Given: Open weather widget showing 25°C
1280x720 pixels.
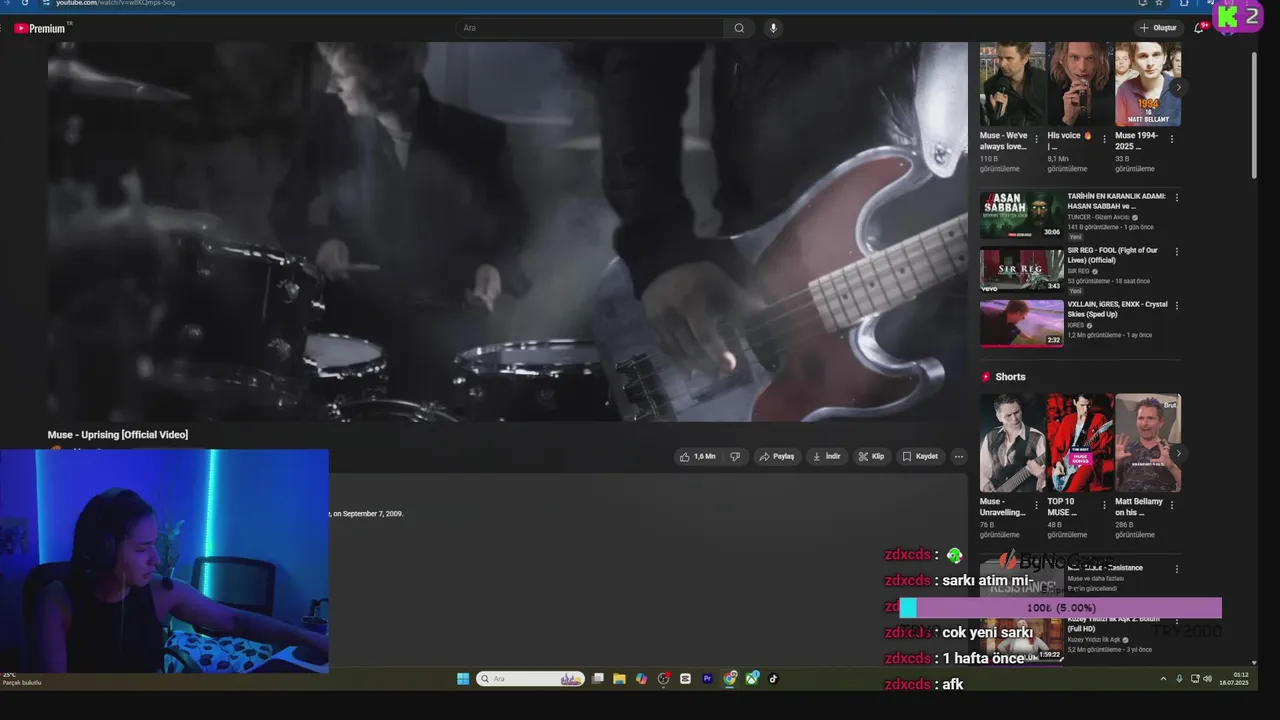Looking at the screenshot, I should [21, 678].
